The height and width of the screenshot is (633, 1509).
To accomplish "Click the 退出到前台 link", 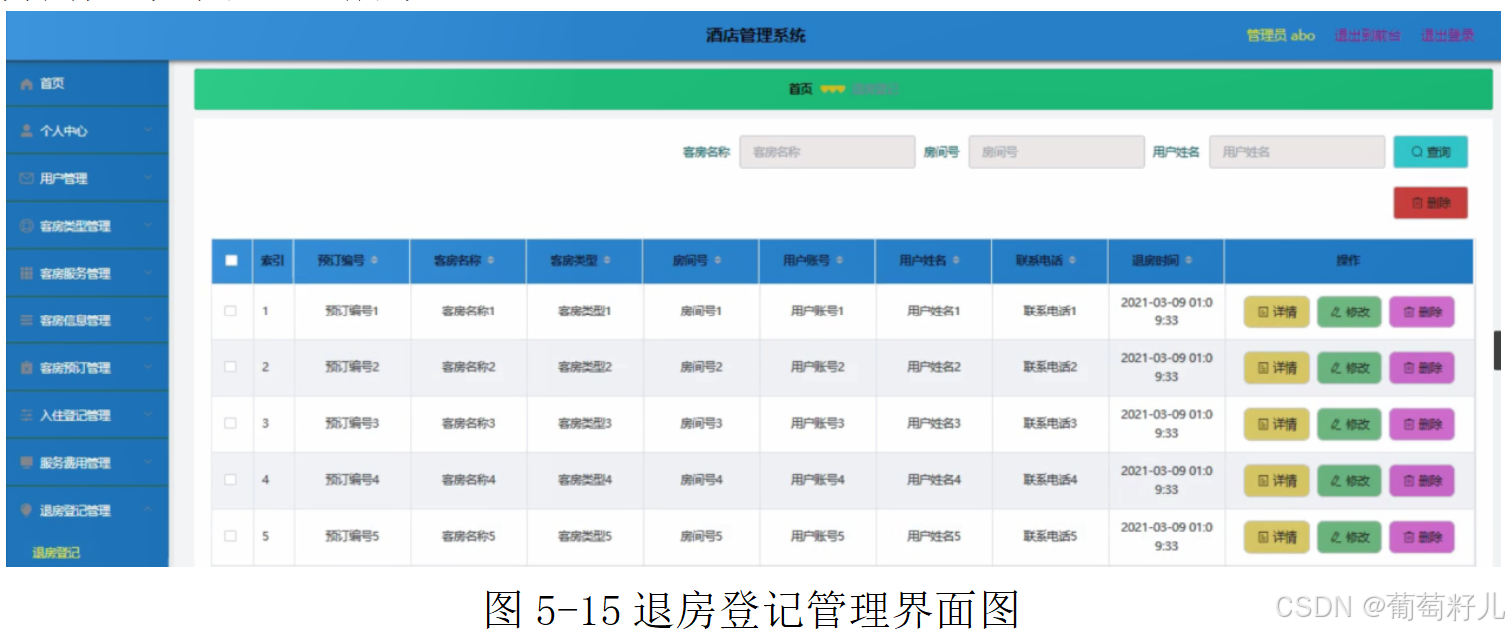I will click(1367, 35).
